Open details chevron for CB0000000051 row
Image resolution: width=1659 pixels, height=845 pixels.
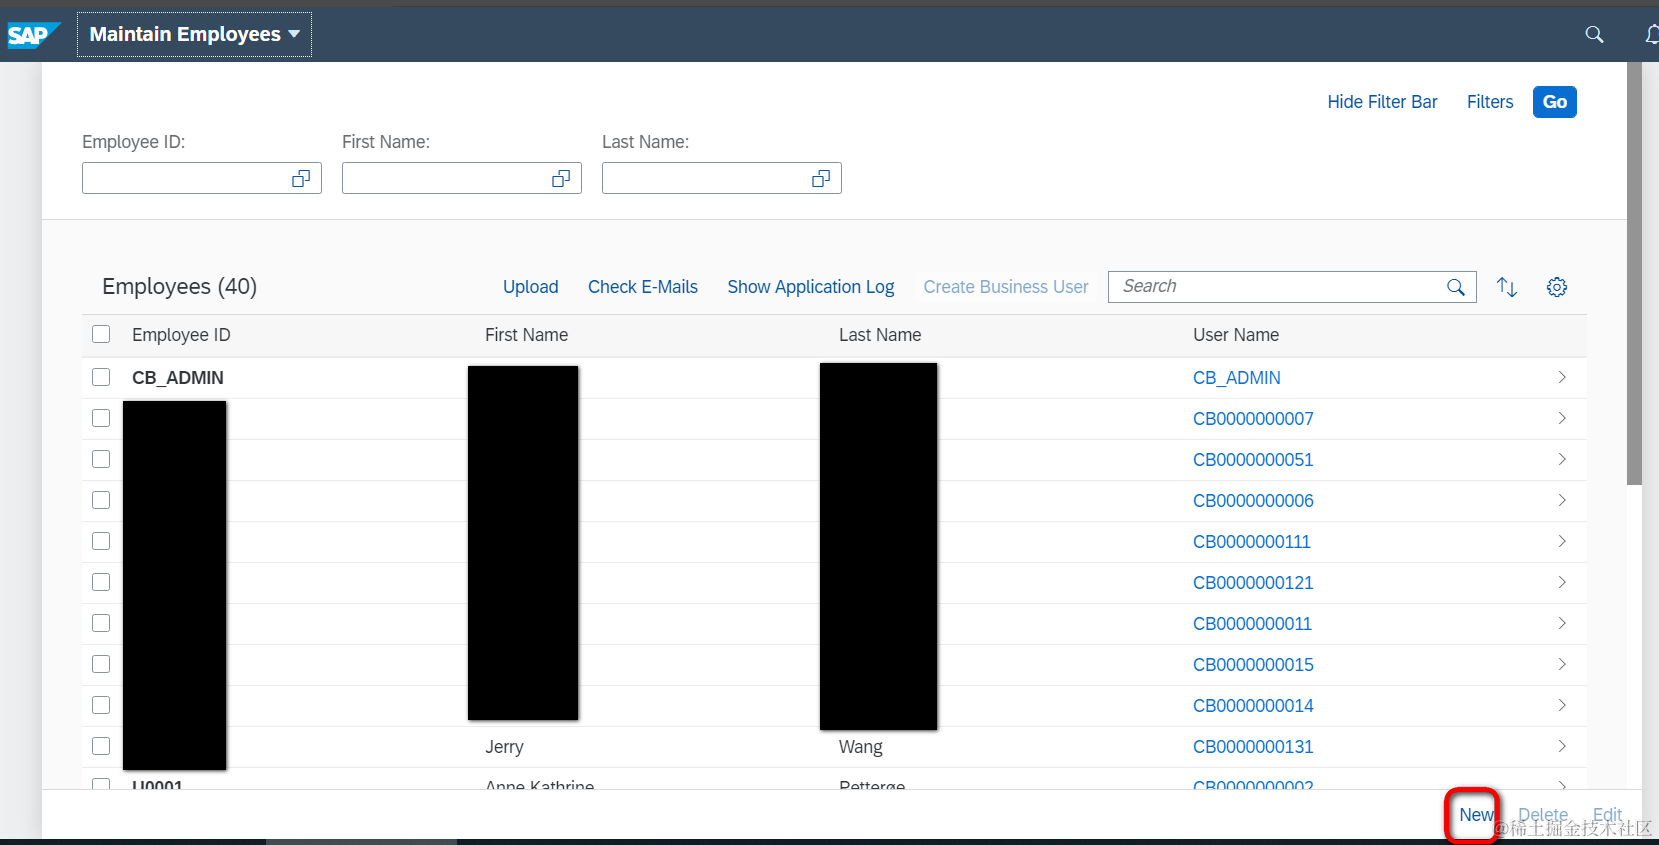coord(1562,459)
